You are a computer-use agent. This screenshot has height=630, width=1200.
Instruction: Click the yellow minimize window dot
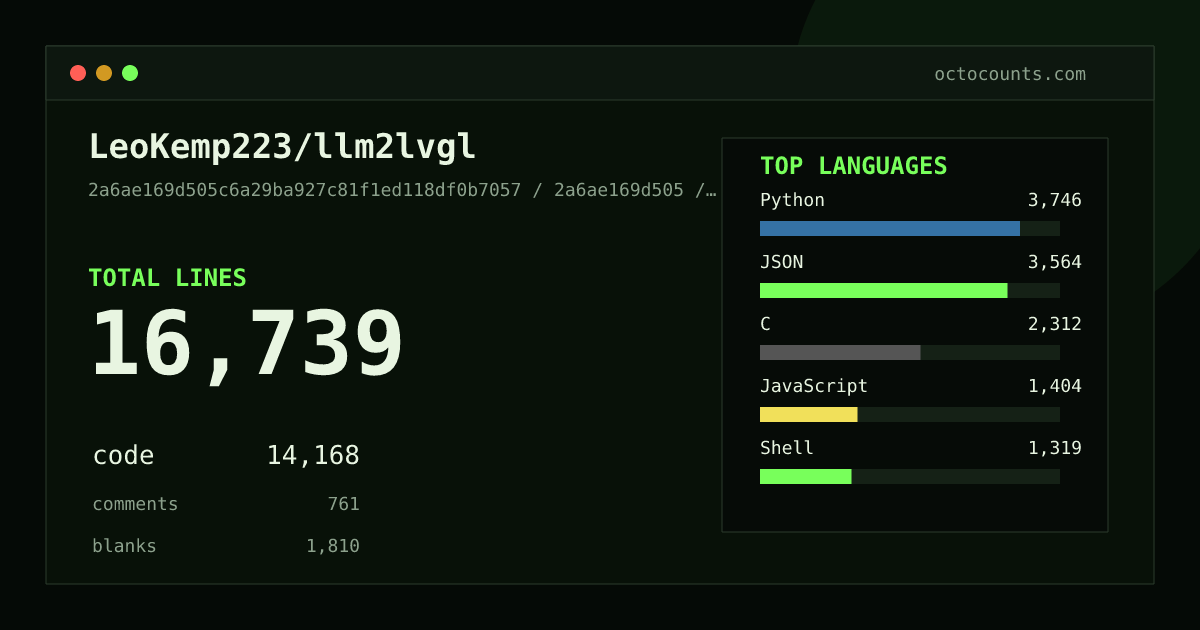point(104,73)
